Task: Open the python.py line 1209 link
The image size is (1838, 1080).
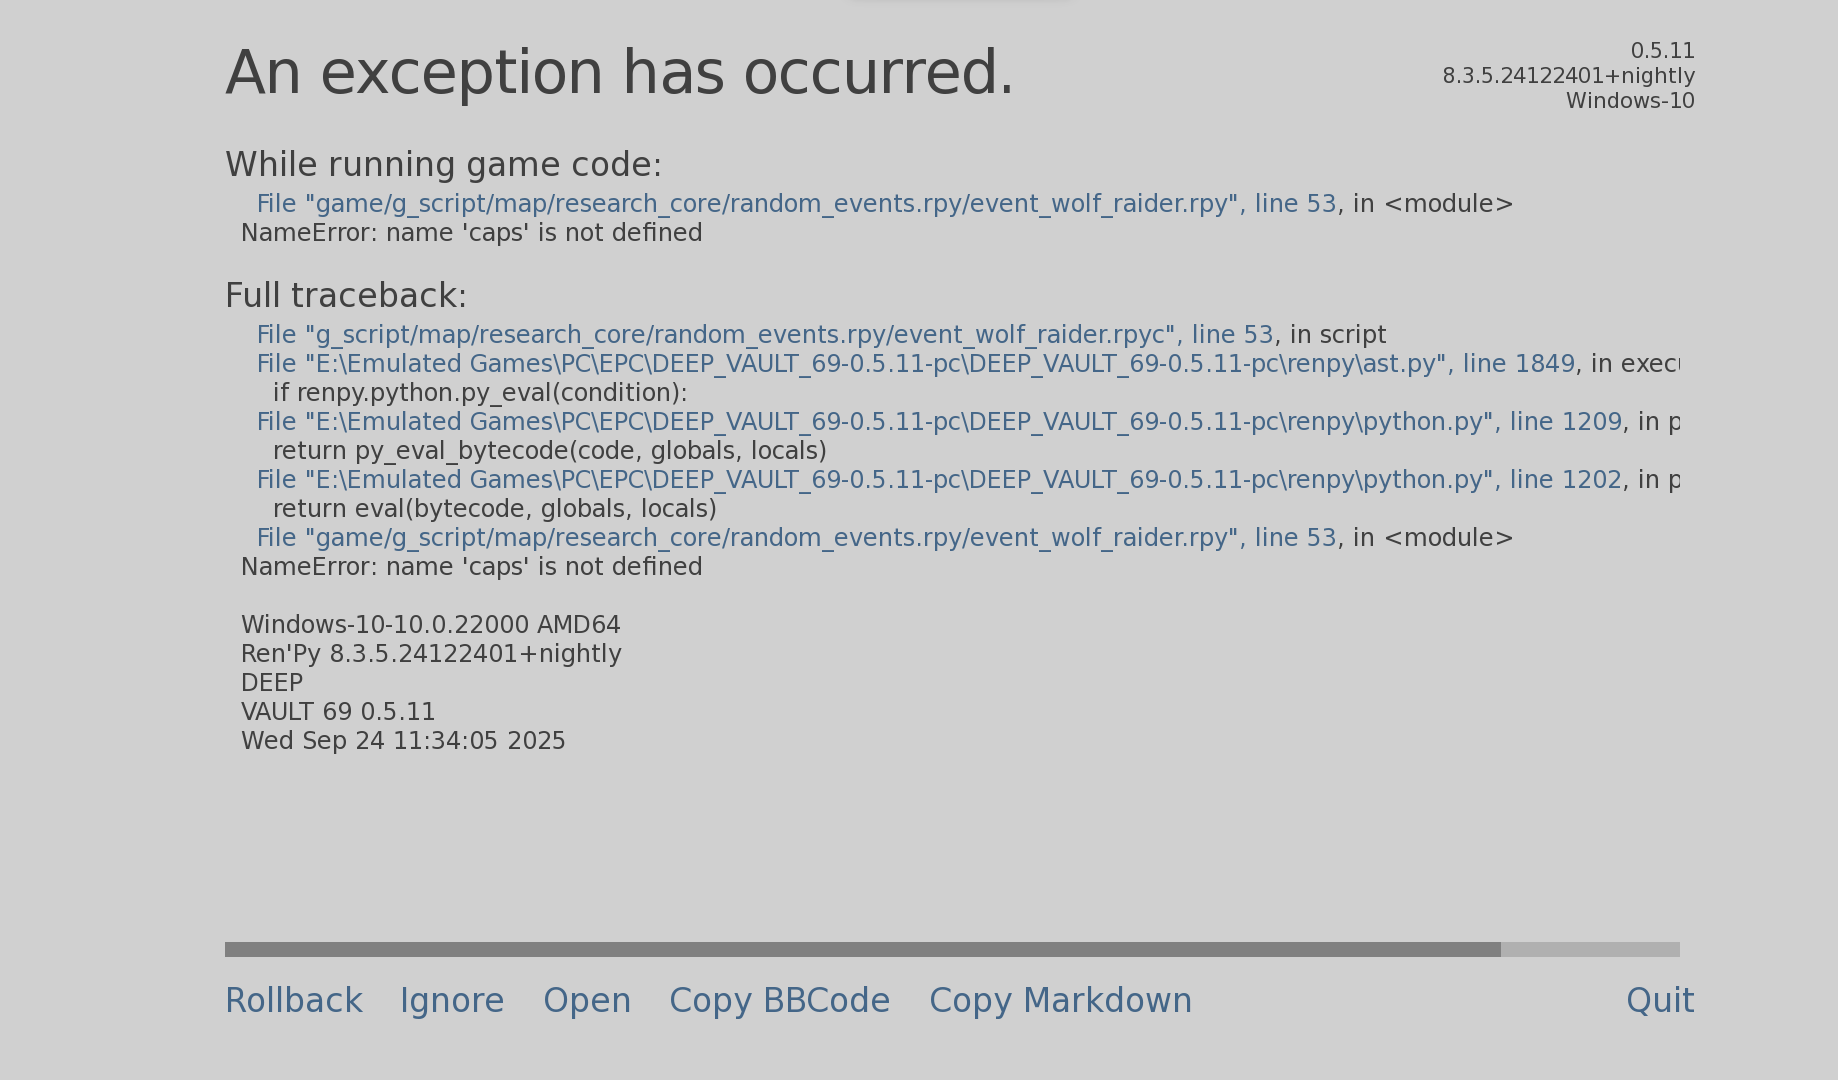Action: click(939, 422)
